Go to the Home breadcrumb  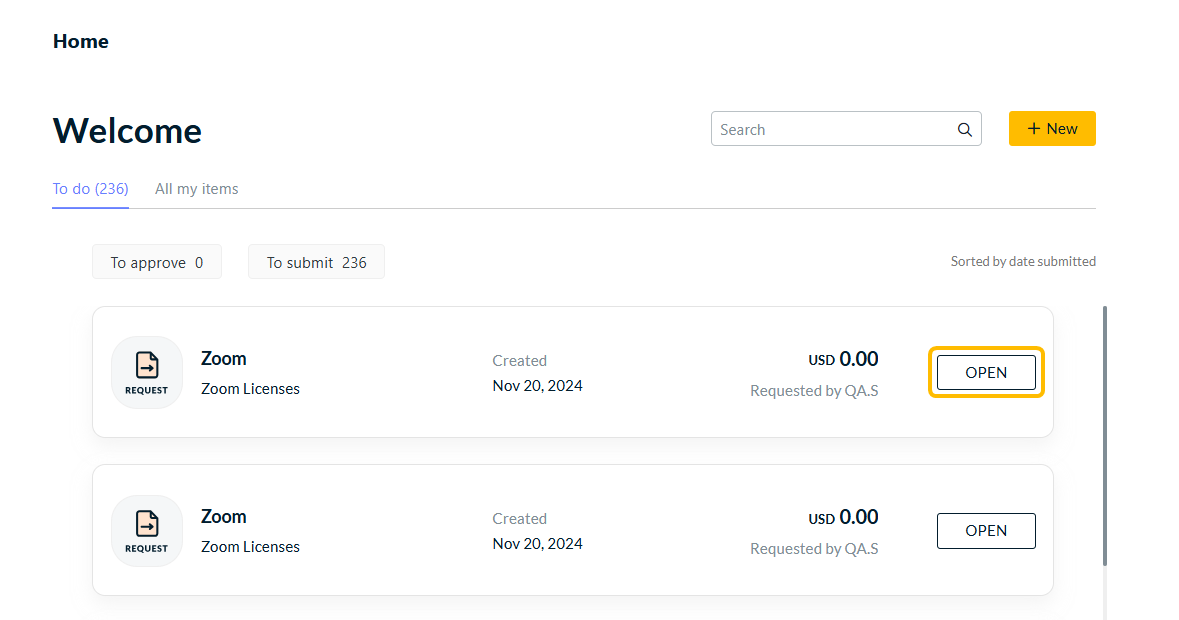(x=81, y=42)
